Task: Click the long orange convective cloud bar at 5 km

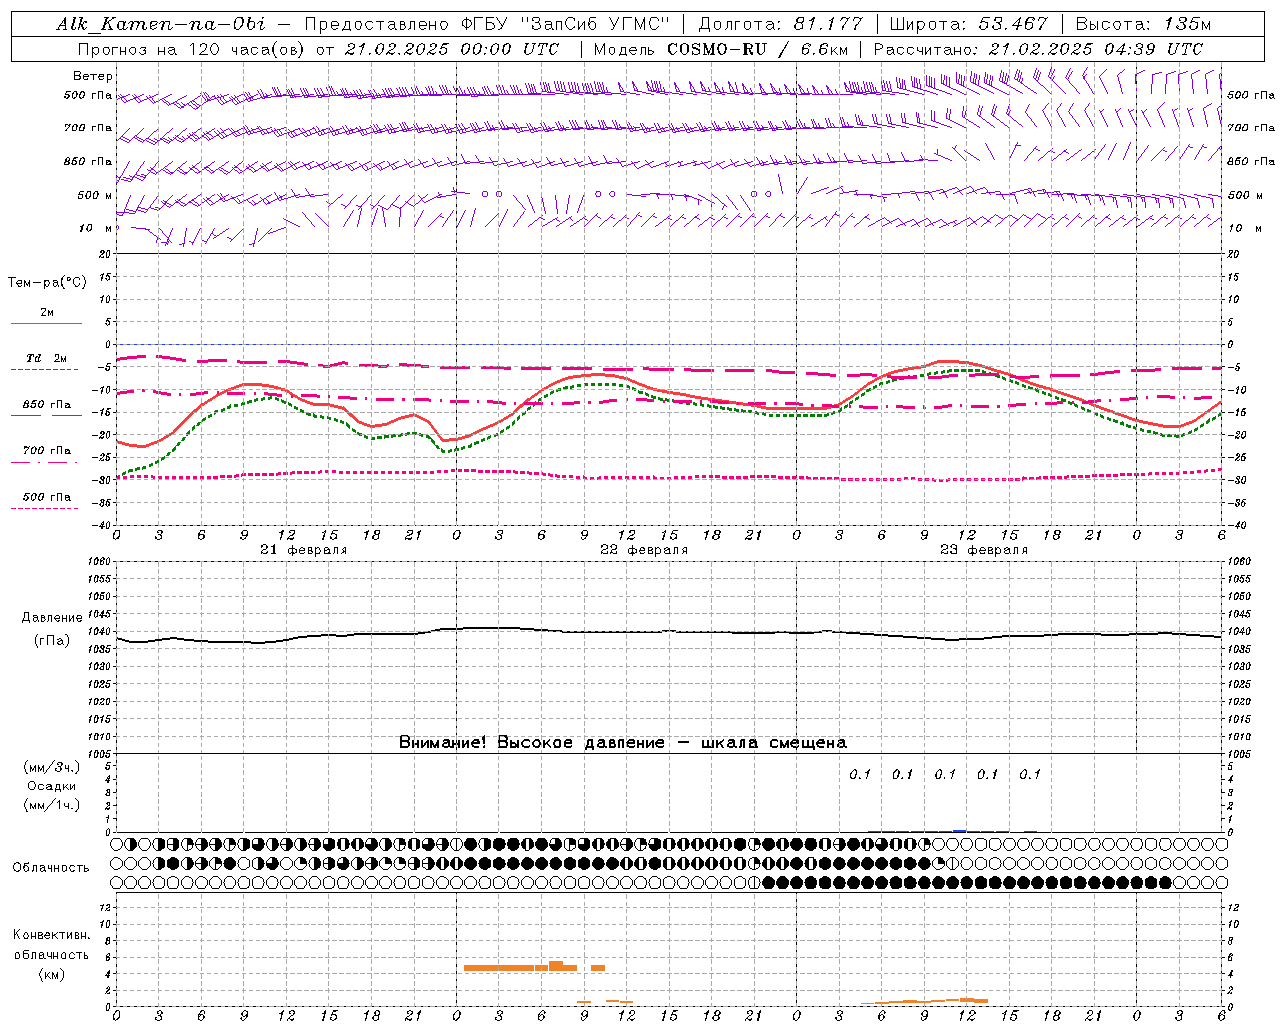Action: pos(520,967)
